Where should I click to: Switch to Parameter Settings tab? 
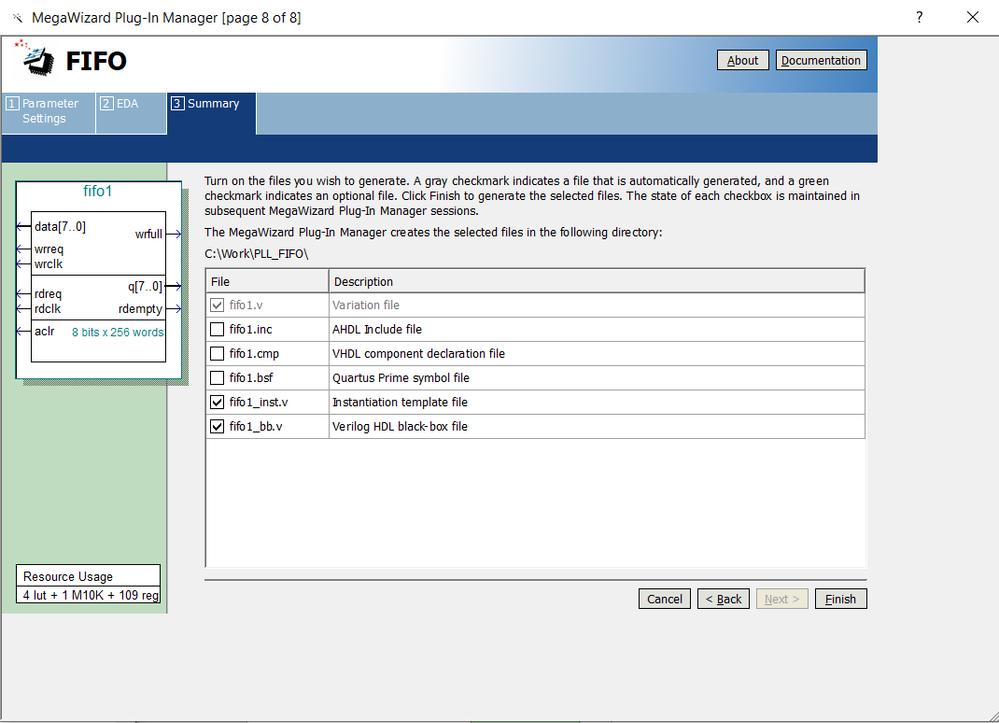click(48, 111)
